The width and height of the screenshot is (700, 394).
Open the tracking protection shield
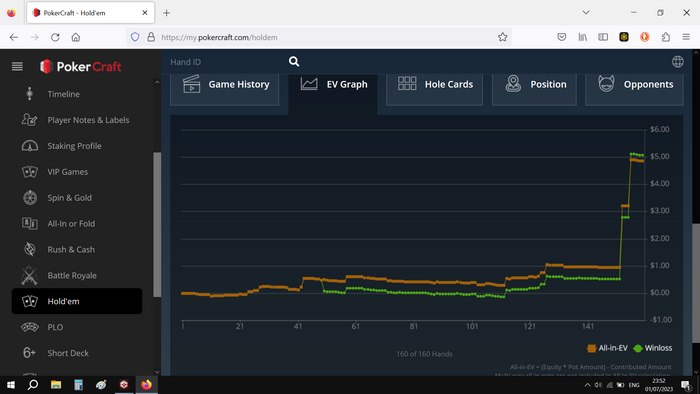(x=135, y=37)
